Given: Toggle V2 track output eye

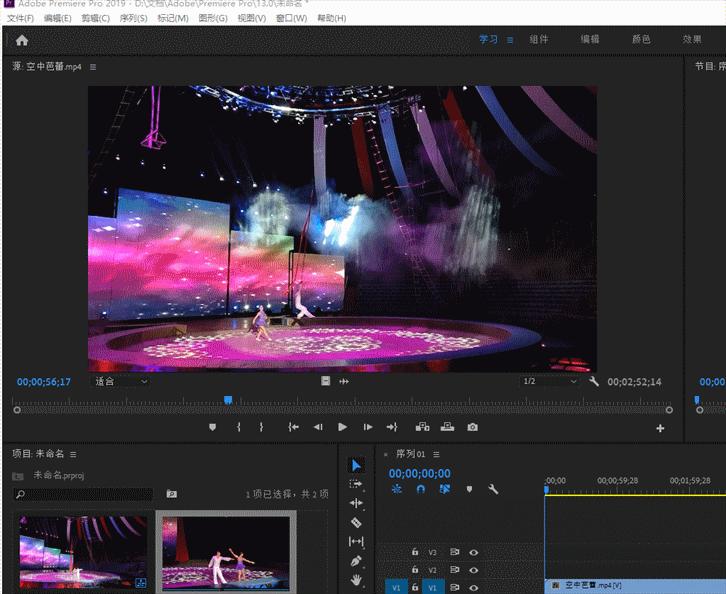Looking at the screenshot, I should point(474,569).
